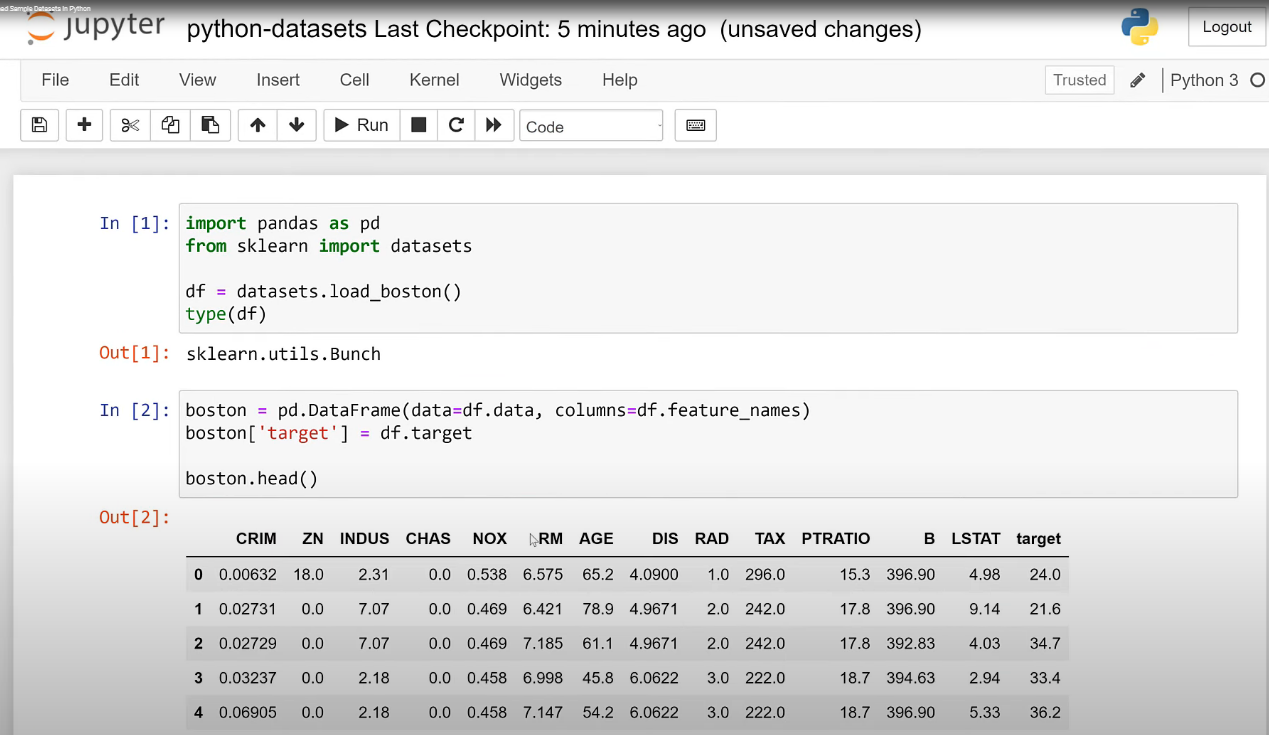Open the Kernel menu
Image resolution: width=1269 pixels, height=735 pixels.
(434, 80)
